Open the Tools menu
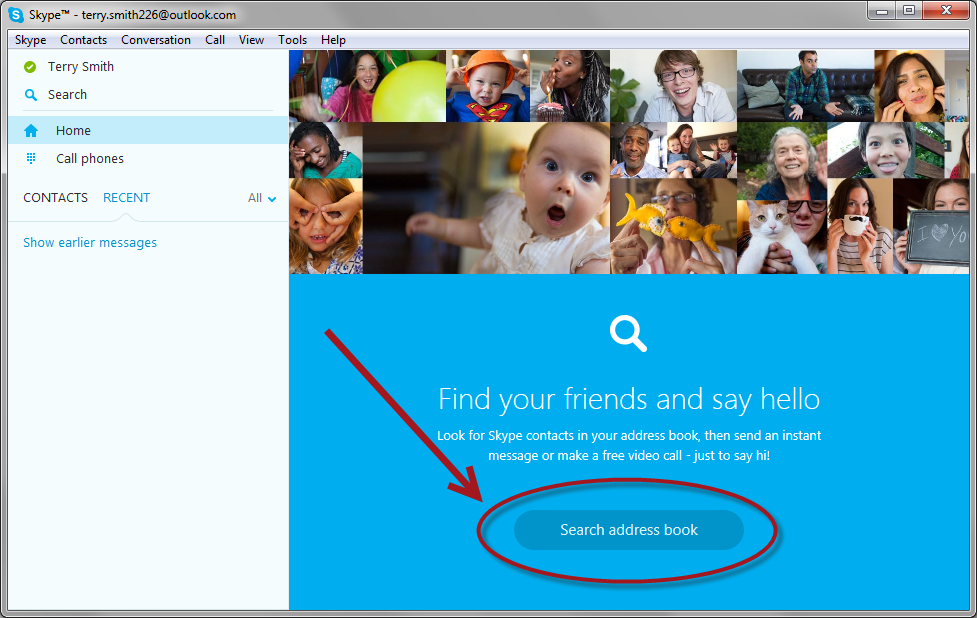Viewport: 977px width, 618px height. [292, 40]
